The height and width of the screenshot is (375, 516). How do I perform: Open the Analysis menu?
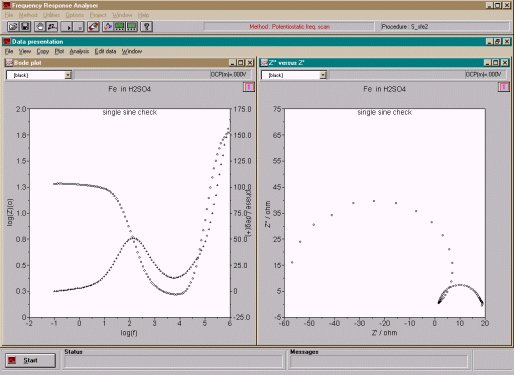tap(79, 51)
